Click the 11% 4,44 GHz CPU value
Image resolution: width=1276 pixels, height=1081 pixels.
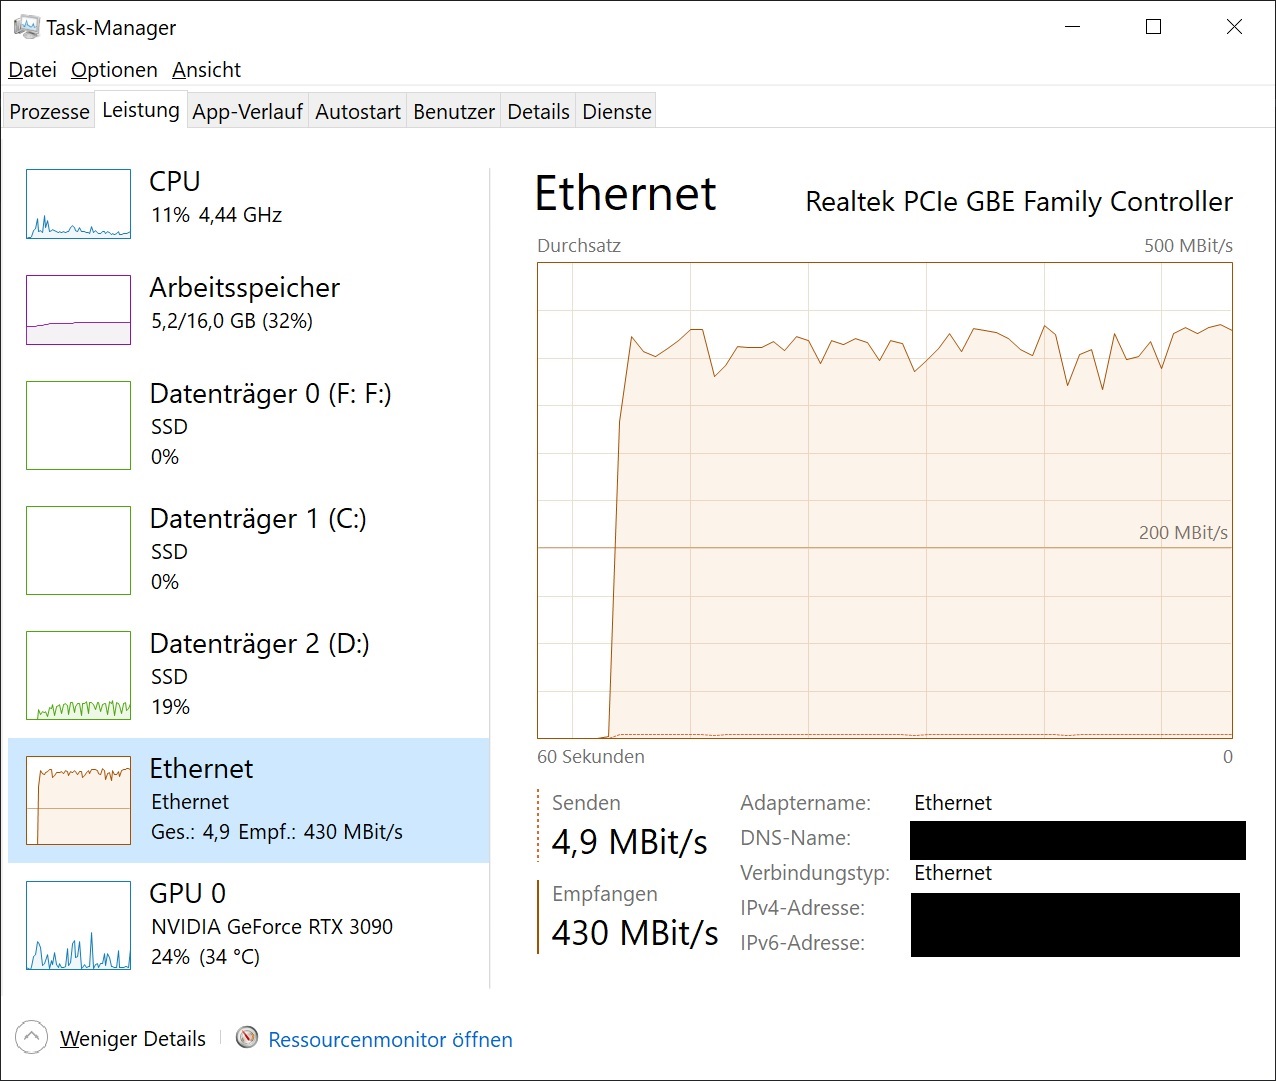[216, 215]
